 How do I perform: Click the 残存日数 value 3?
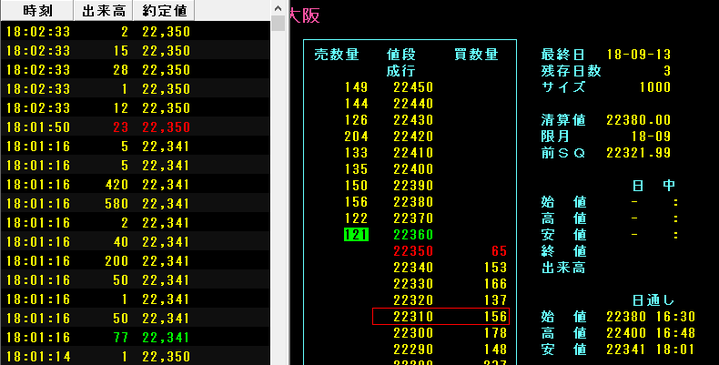click(667, 71)
